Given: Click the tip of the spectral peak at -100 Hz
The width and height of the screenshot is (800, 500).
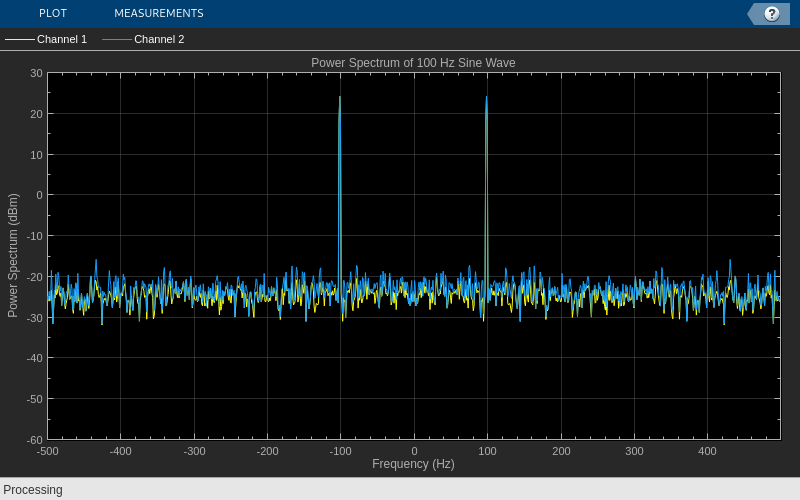Looking at the screenshot, I should coord(340,97).
